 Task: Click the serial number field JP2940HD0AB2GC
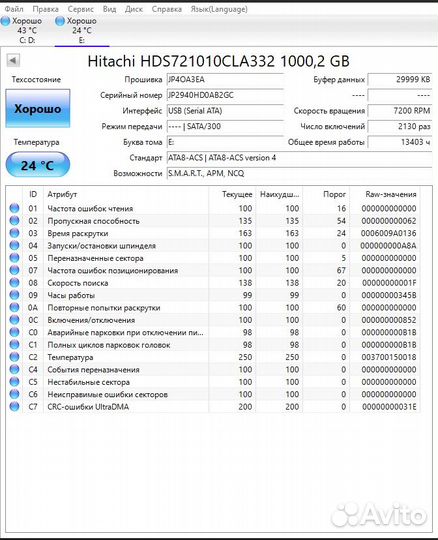coord(225,95)
